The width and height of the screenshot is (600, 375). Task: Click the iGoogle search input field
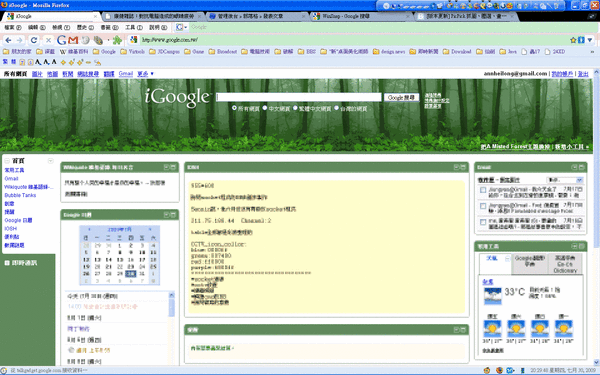click(x=298, y=97)
